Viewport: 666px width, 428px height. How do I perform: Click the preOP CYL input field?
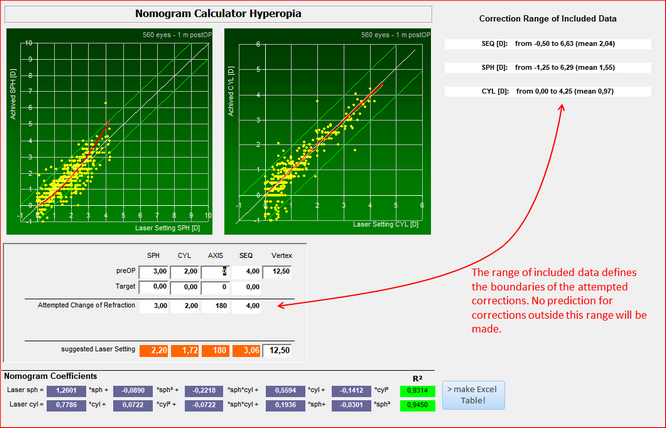pyautogui.click(x=184, y=271)
